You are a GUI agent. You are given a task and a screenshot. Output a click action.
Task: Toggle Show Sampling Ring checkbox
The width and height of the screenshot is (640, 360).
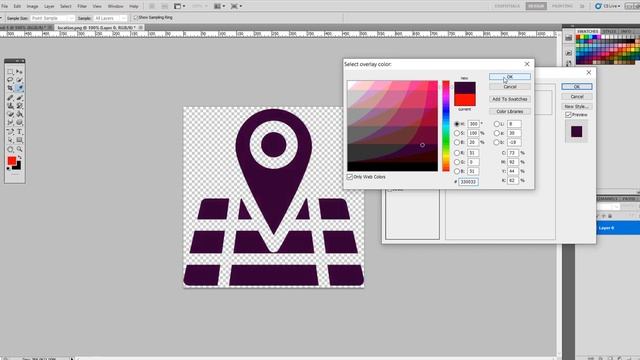(x=136, y=18)
